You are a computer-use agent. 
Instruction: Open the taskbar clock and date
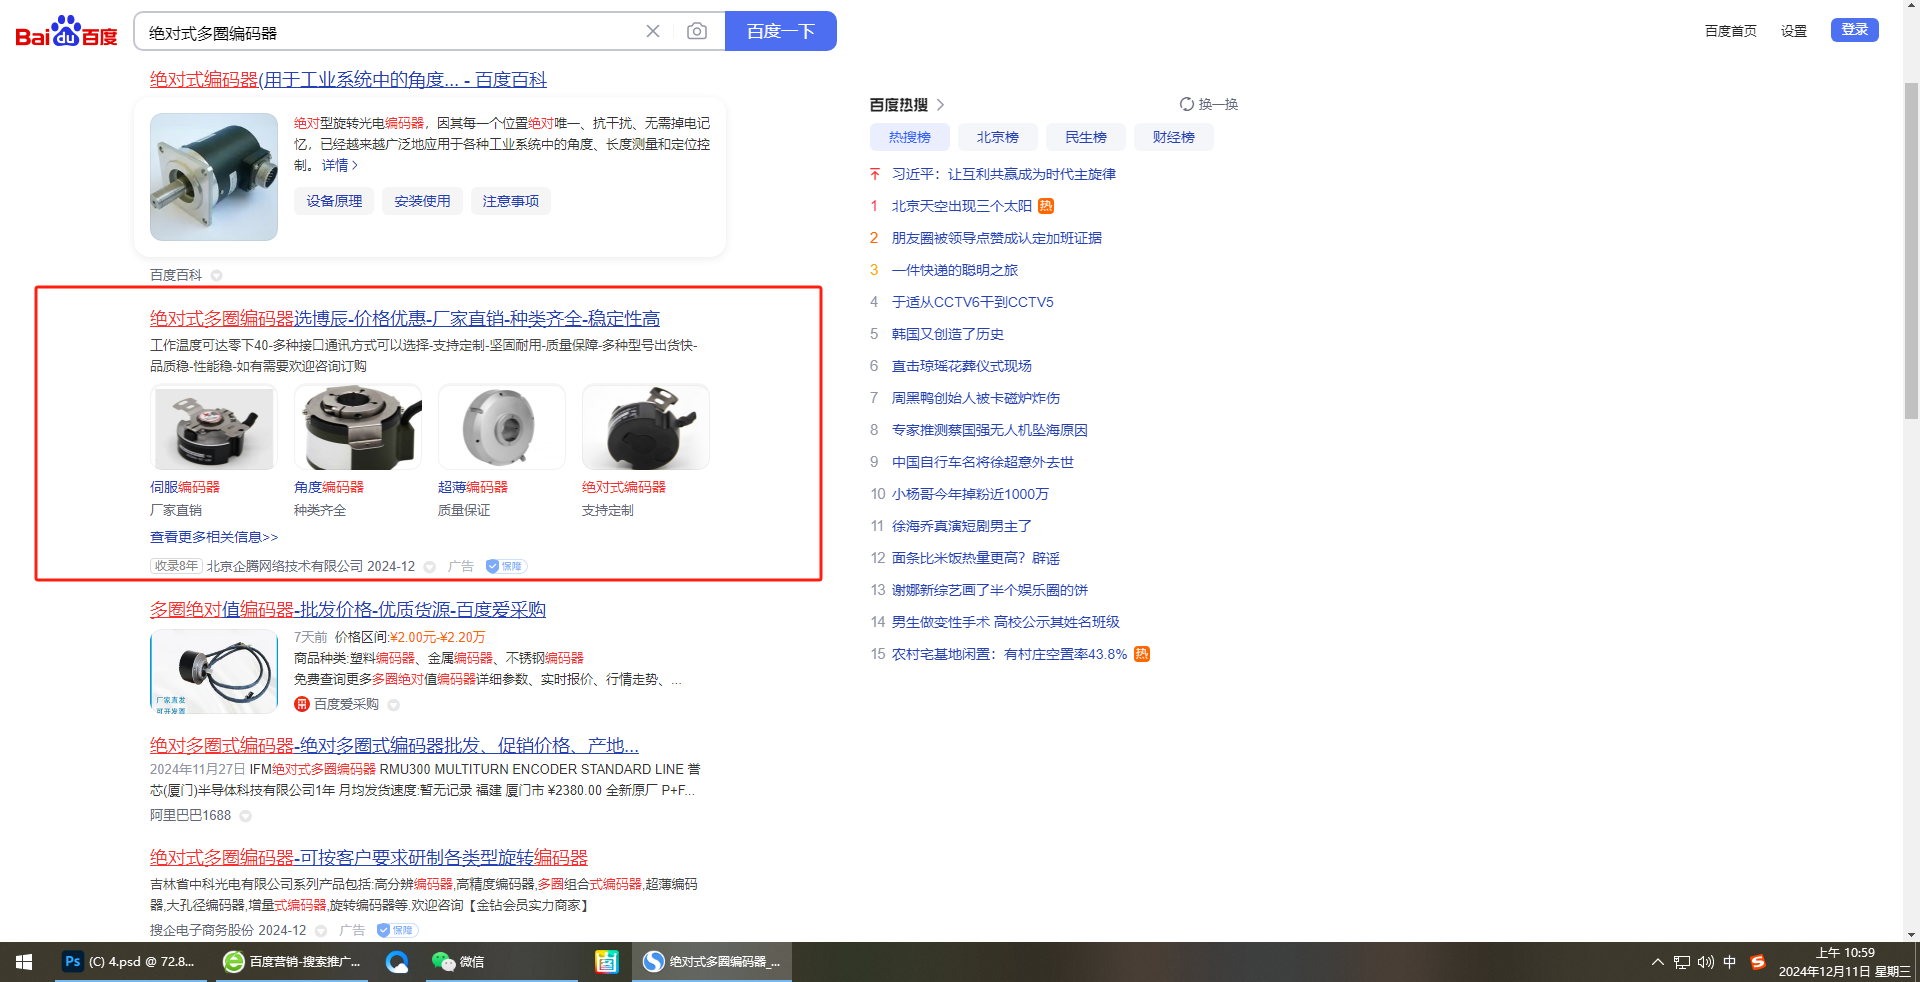coord(1845,962)
